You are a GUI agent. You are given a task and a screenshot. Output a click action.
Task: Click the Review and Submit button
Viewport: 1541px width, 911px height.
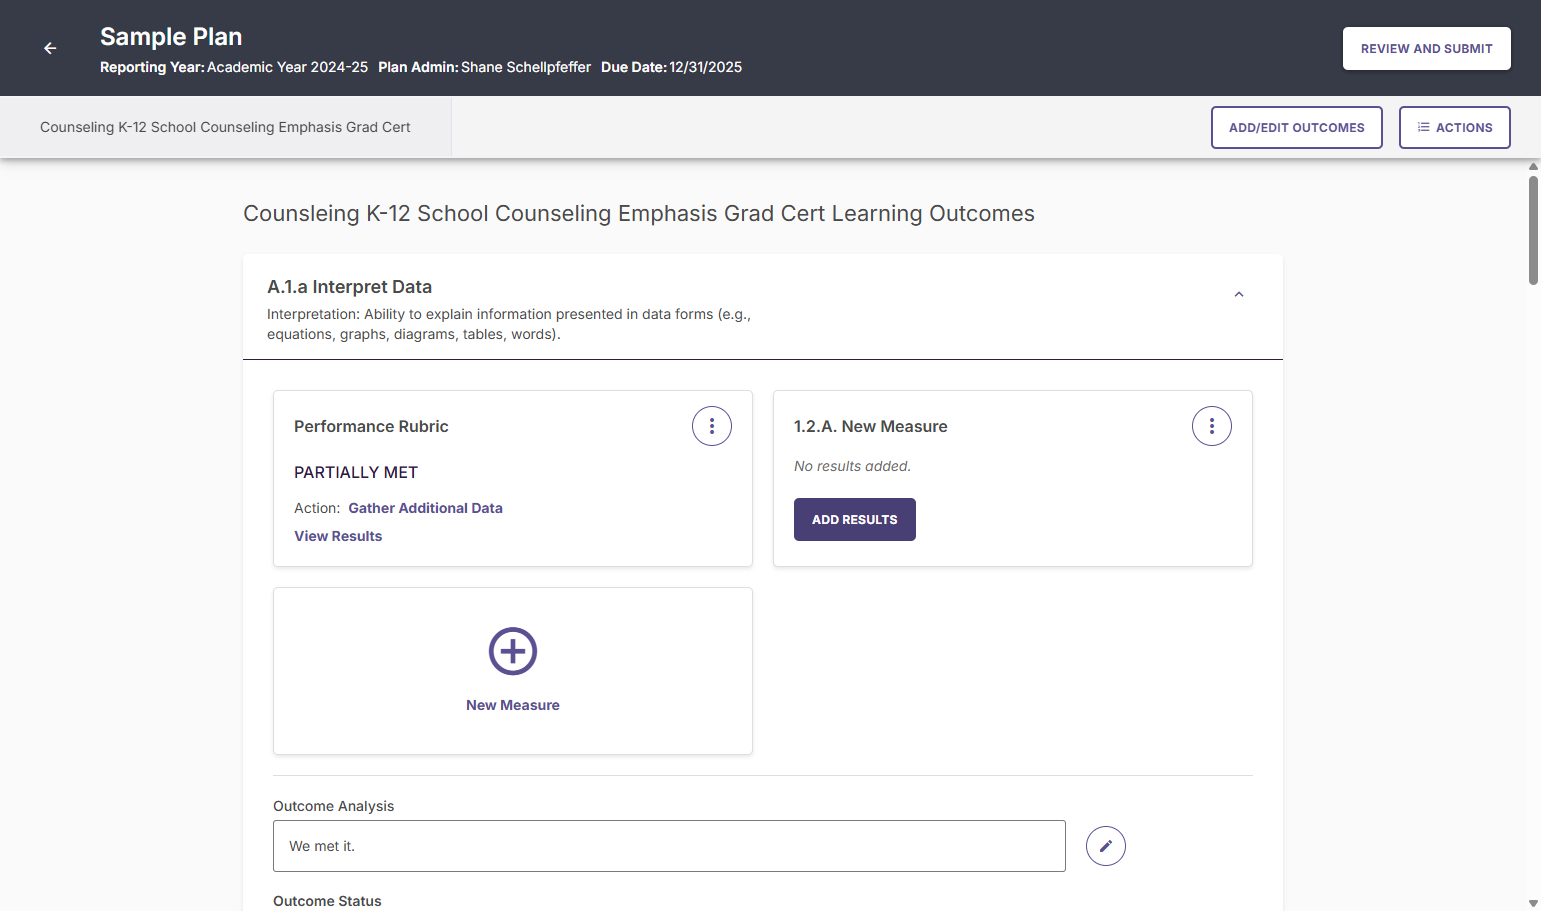tap(1427, 48)
